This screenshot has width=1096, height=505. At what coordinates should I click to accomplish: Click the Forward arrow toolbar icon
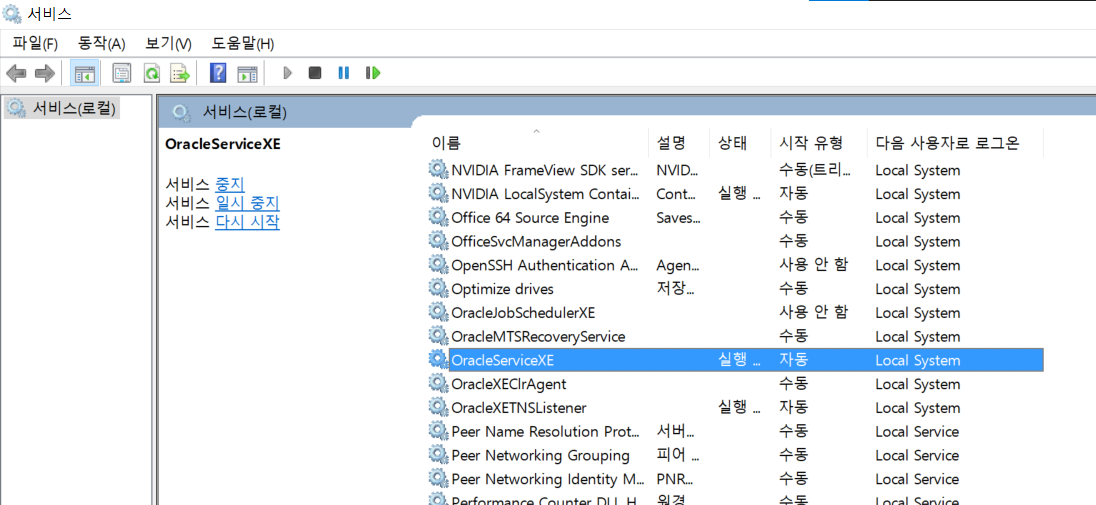point(45,73)
